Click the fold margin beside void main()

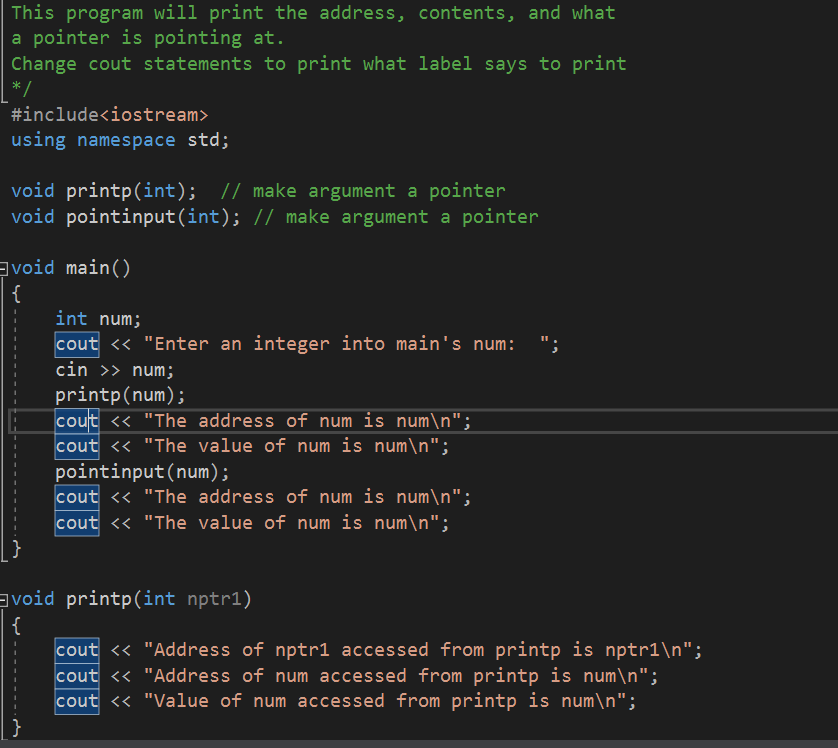point(7,267)
